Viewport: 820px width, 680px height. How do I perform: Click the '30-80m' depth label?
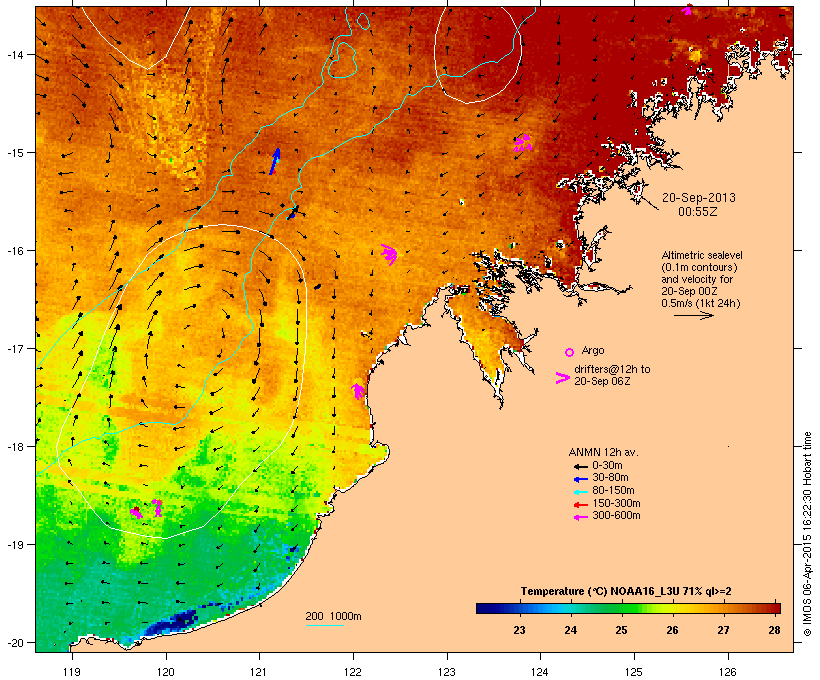click(x=610, y=478)
